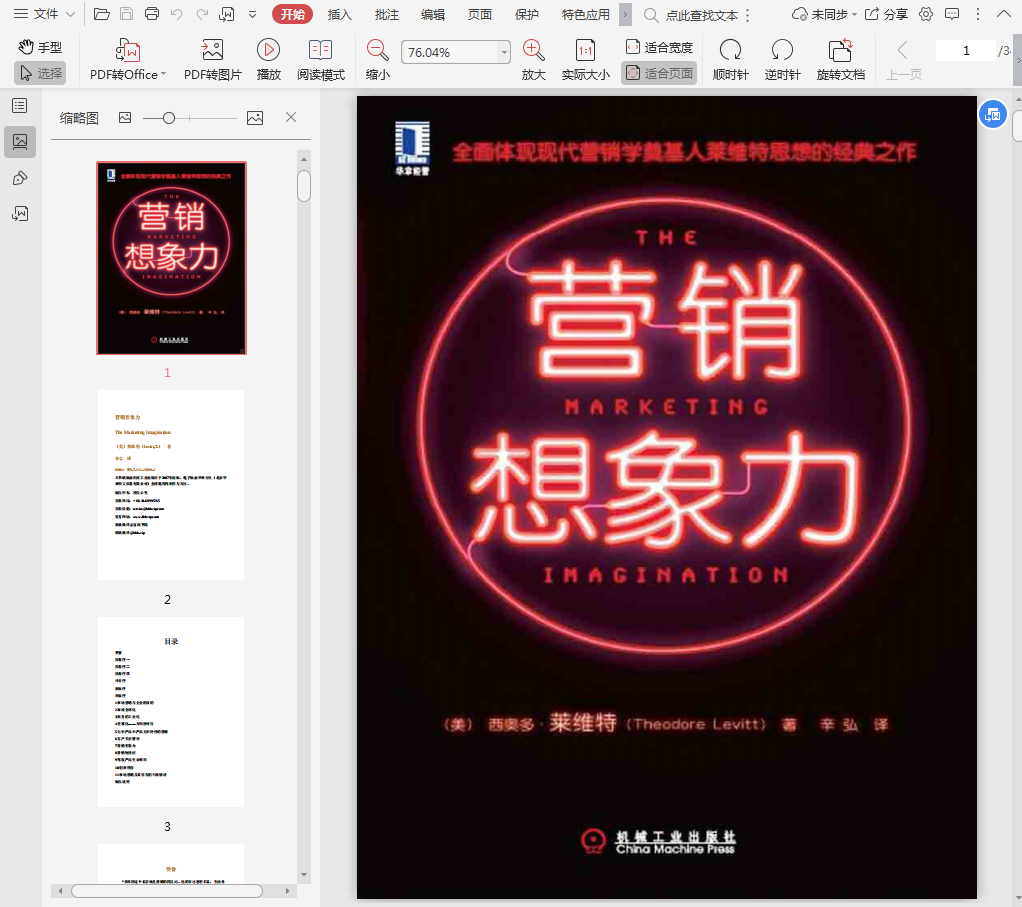The width and height of the screenshot is (1022, 907).
Task: Switch to the 批注 tab
Action: [386, 14]
